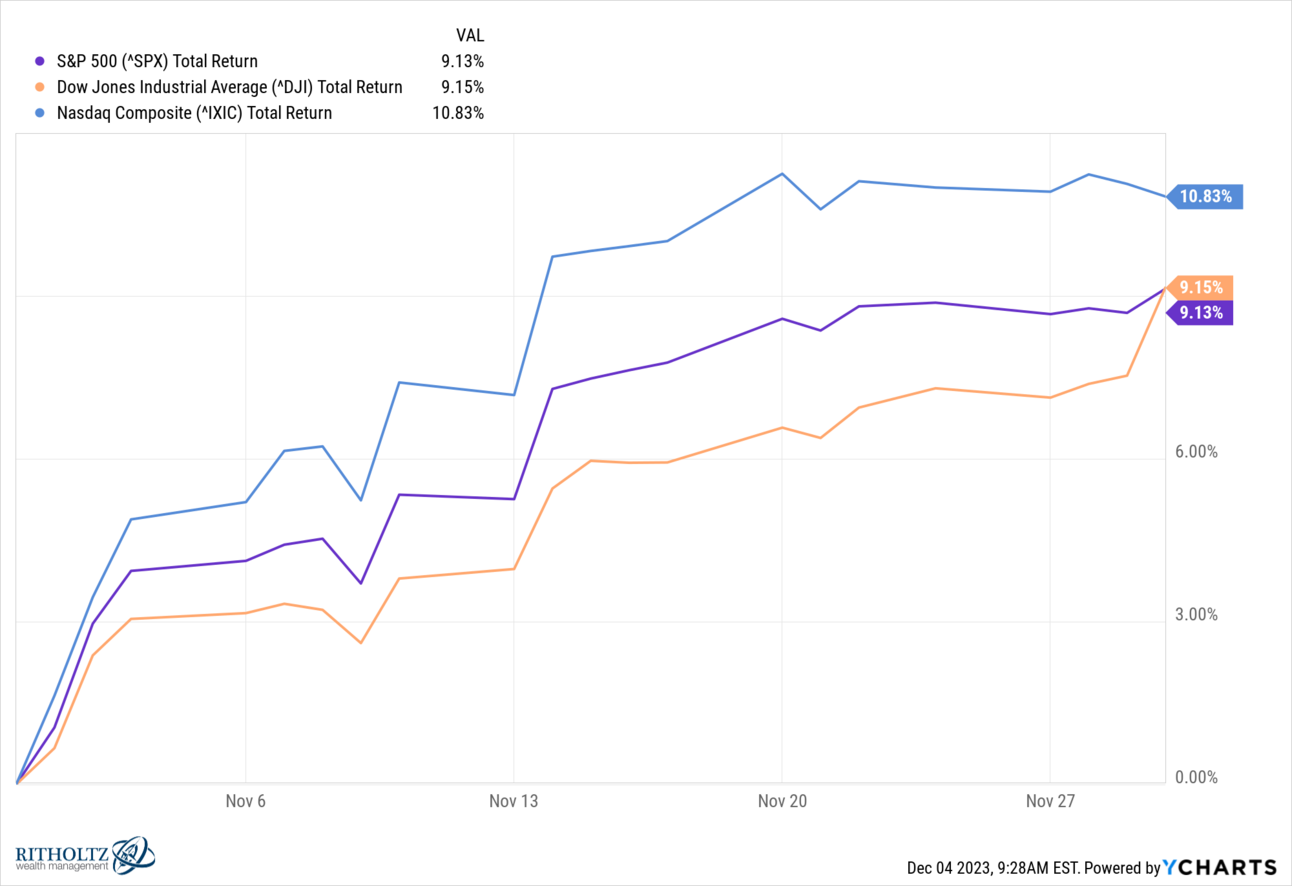Viewport: 1292px width, 886px height.
Task: Click the 3.00% y-axis label
Action: tap(1196, 615)
